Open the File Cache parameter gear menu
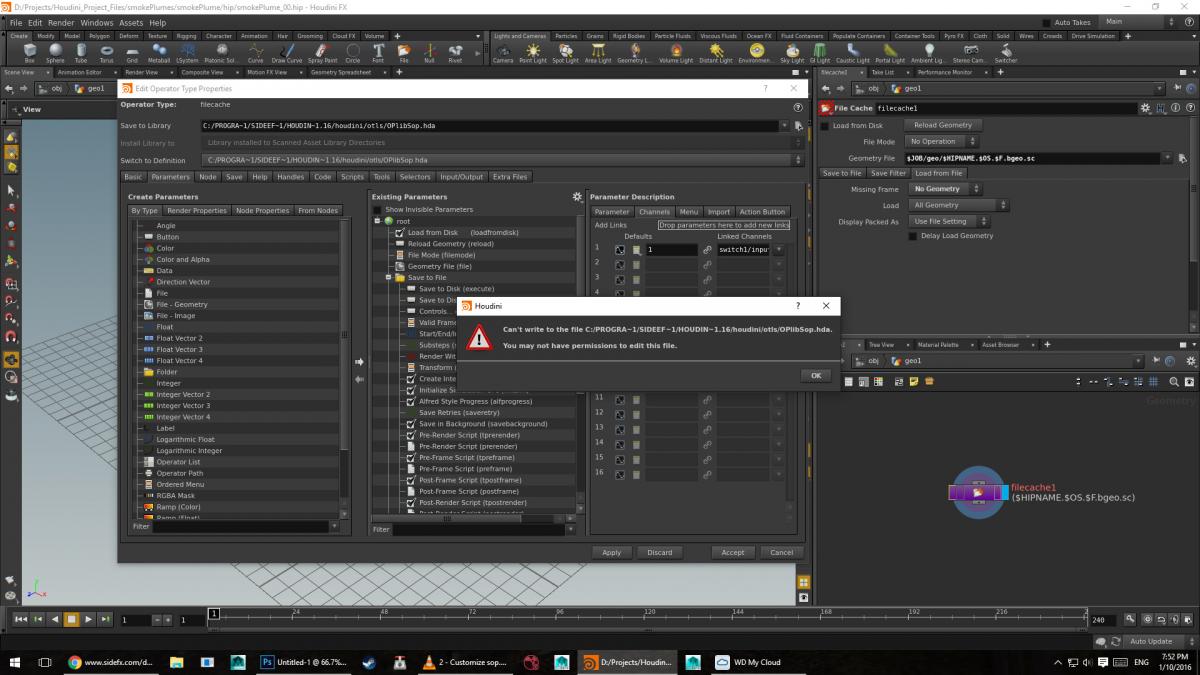Viewport: 1200px width, 675px height. click(1146, 108)
